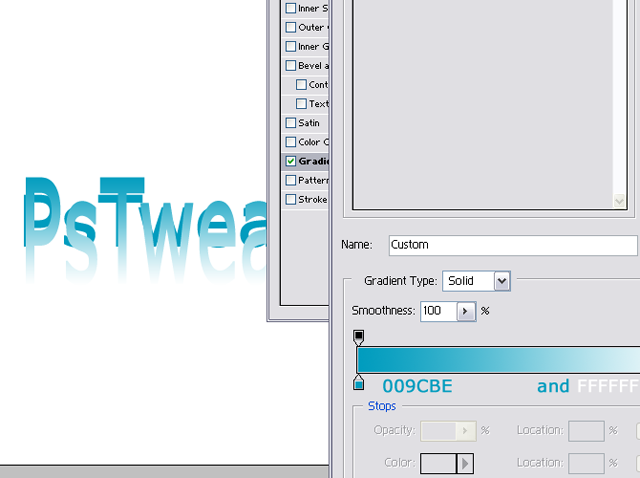
Task: Click the Opacity stop value field
Action: click(x=438, y=431)
